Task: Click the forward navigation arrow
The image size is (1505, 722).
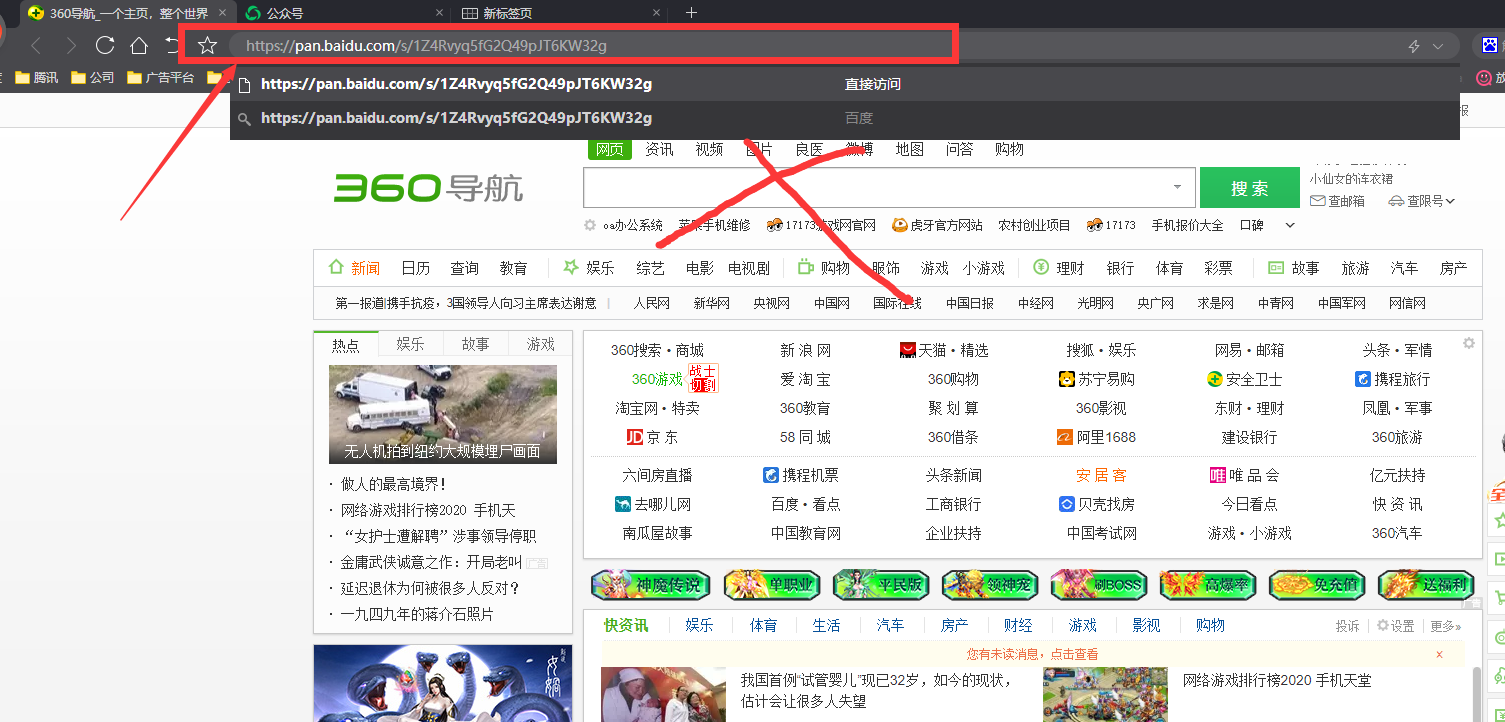Action: (x=71, y=45)
